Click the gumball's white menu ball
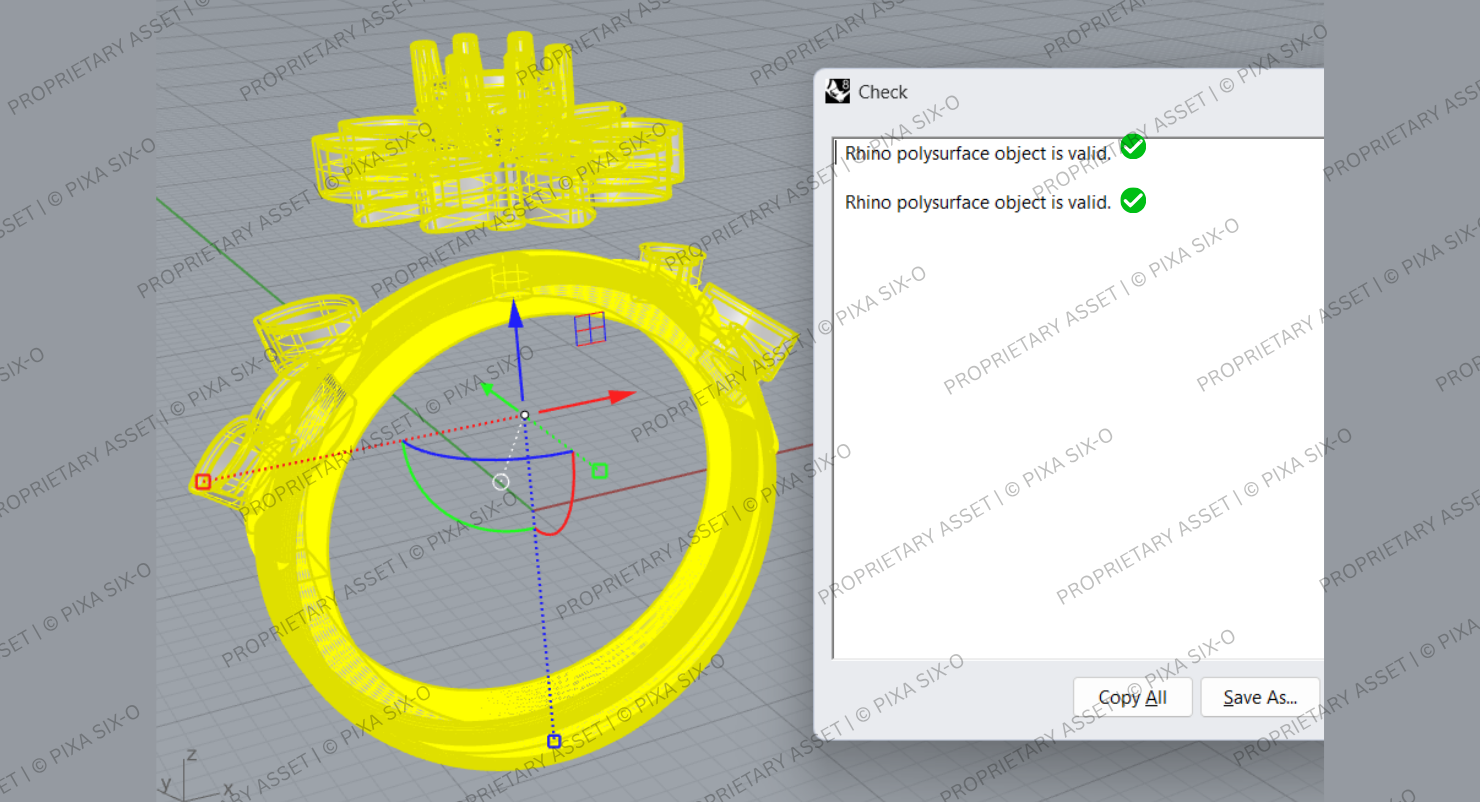Viewport: 1480px width, 802px height. (501, 482)
